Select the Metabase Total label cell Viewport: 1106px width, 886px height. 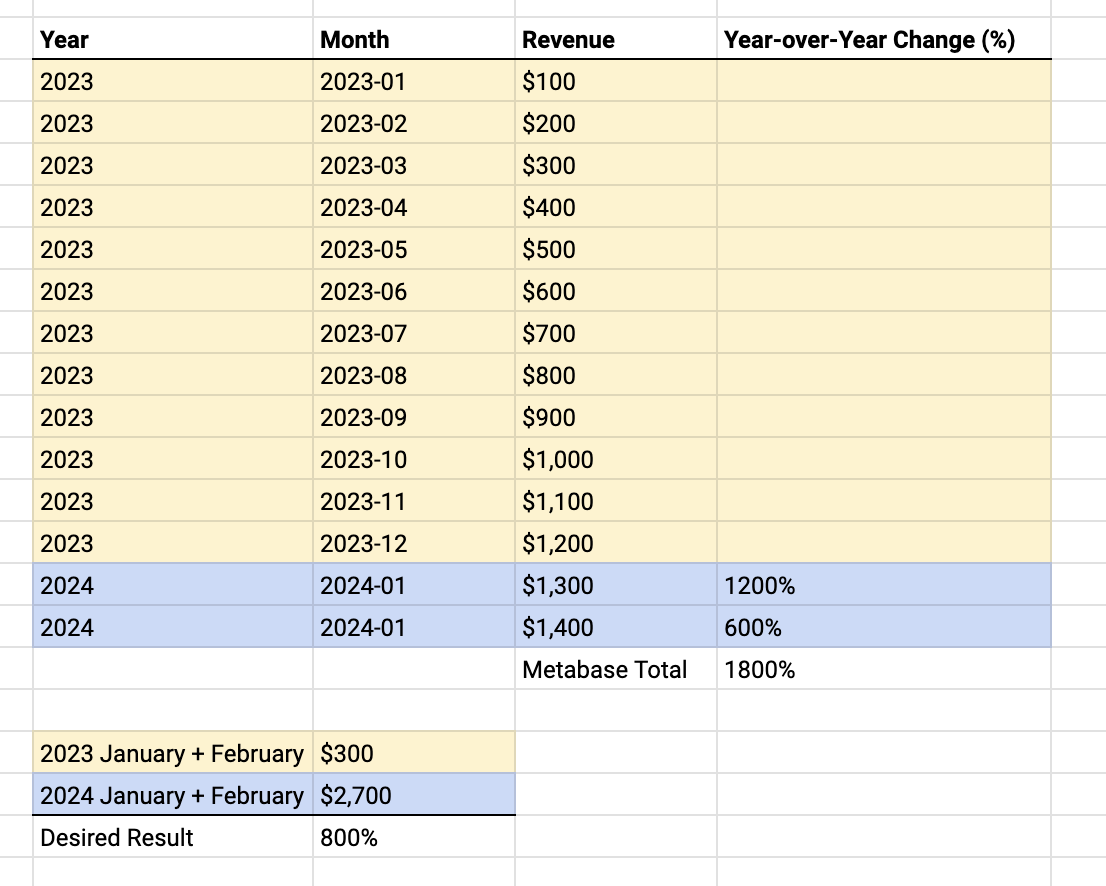616,669
